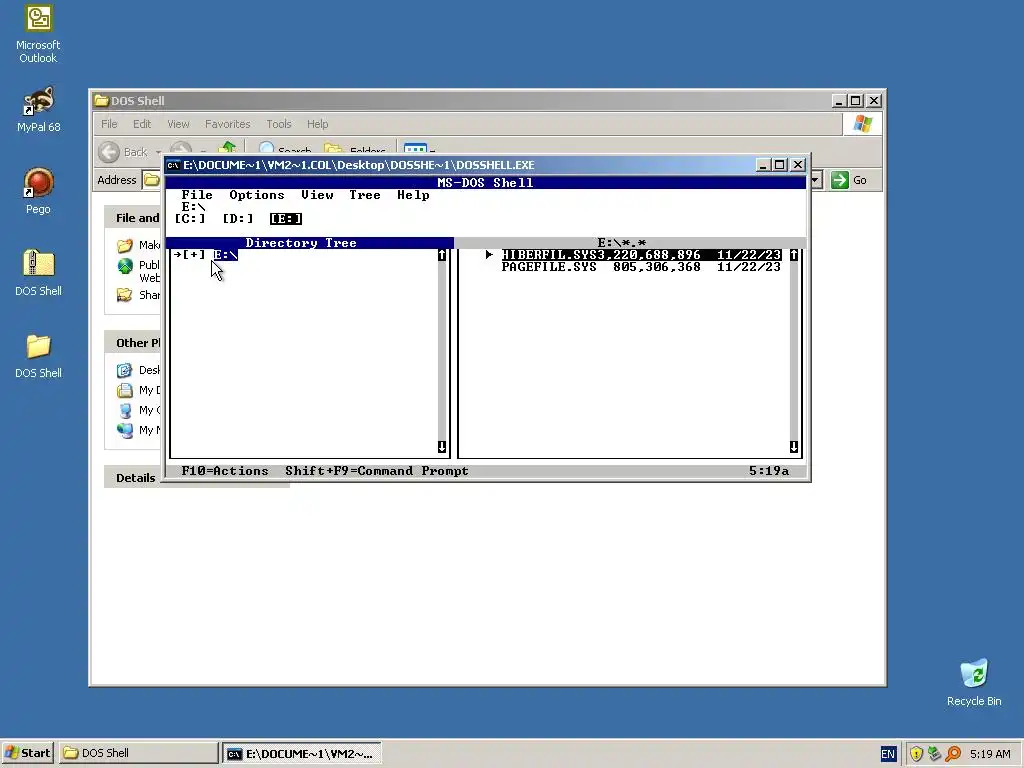The image size is (1024, 768).
Task: Click the Windows flag logo in Explorer
Action: tap(863, 124)
